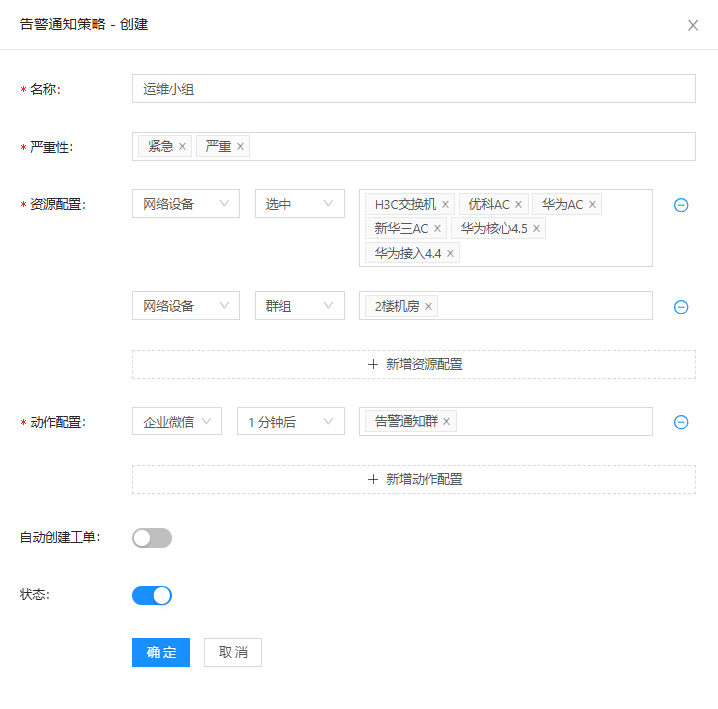Confirm with the 确定 button

coord(161,653)
